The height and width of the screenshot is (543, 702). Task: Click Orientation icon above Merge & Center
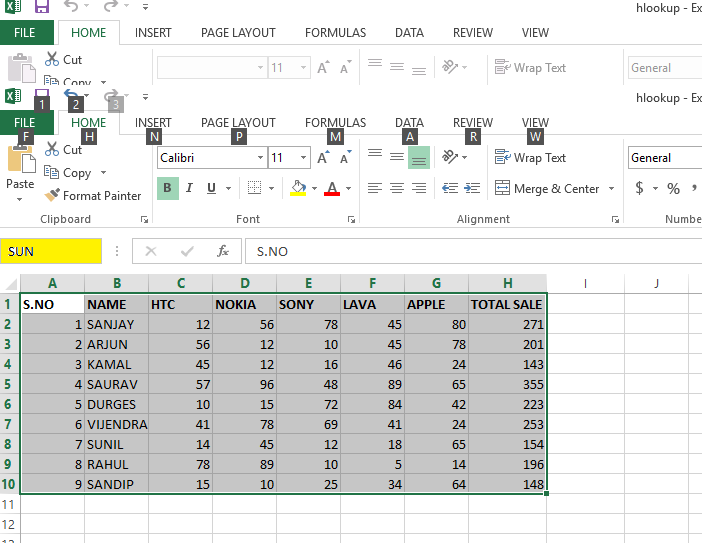(450, 157)
